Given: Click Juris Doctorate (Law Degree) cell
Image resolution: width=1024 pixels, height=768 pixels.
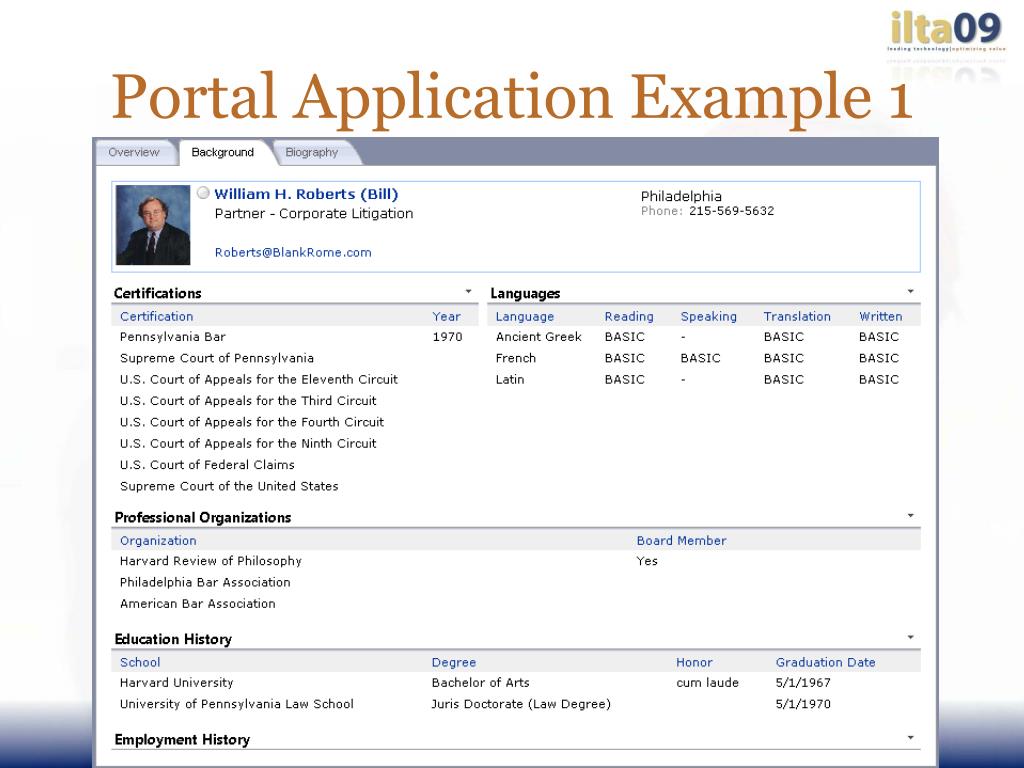Looking at the screenshot, I should 521,704.
